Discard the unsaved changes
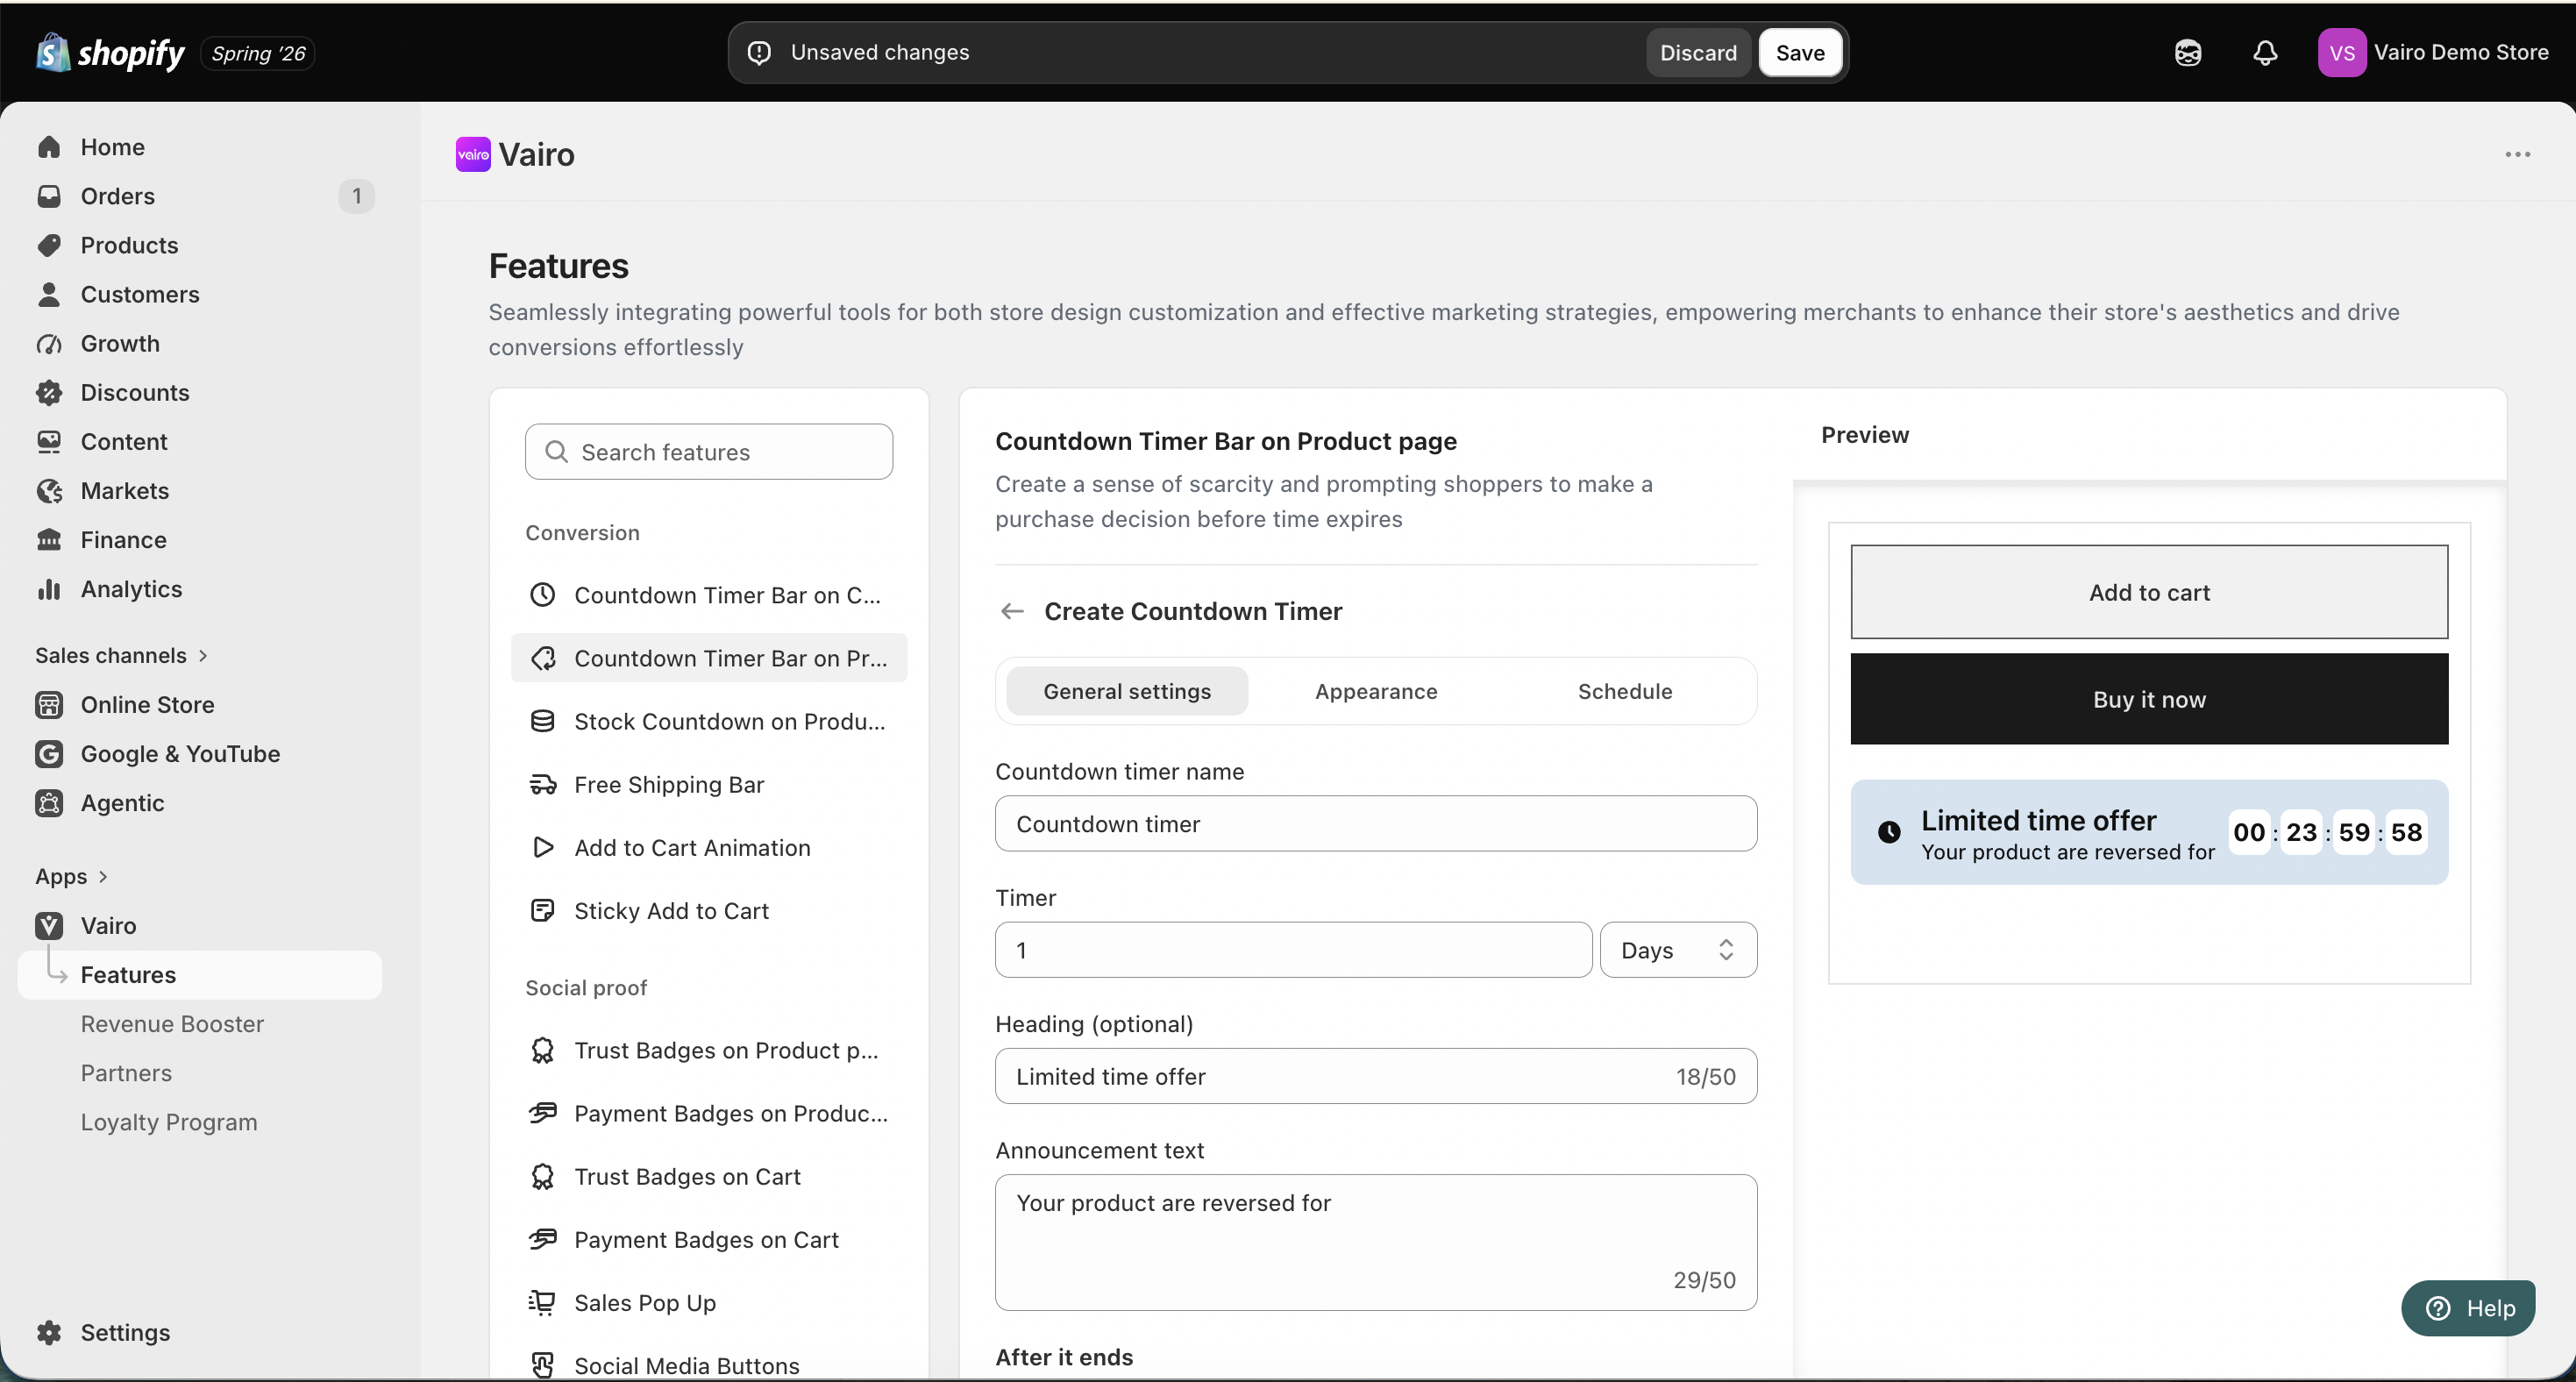Viewport: 2576px width, 1382px height. [1698, 53]
